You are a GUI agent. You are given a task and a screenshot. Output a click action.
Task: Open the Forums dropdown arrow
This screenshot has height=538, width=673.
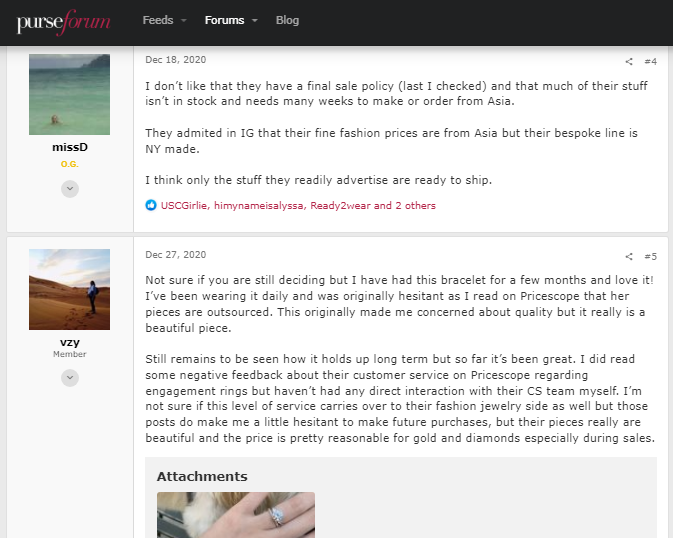click(x=255, y=21)
